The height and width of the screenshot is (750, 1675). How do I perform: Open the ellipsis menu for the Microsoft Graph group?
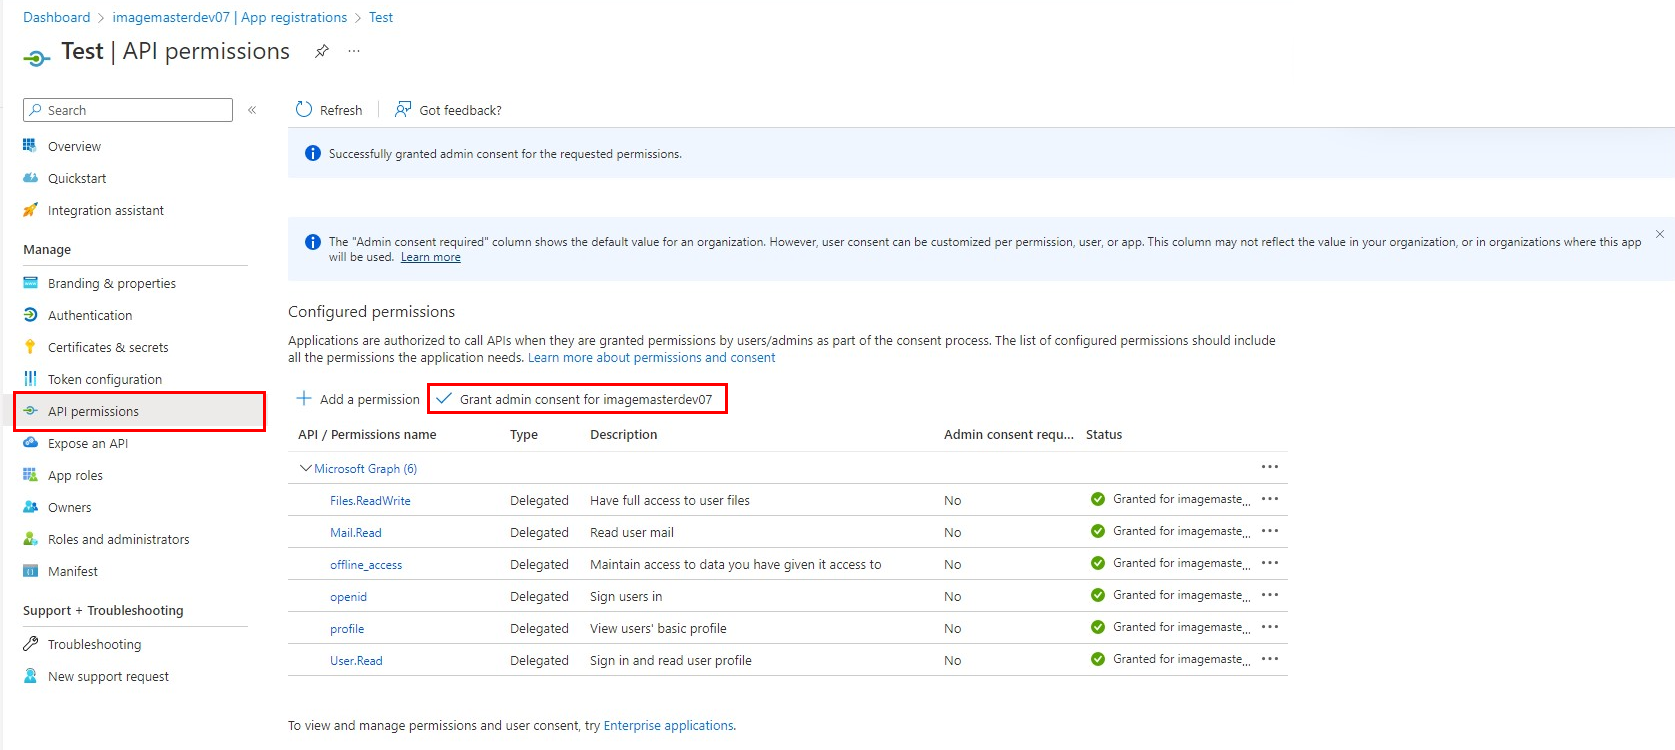[x=1270, y=467]
